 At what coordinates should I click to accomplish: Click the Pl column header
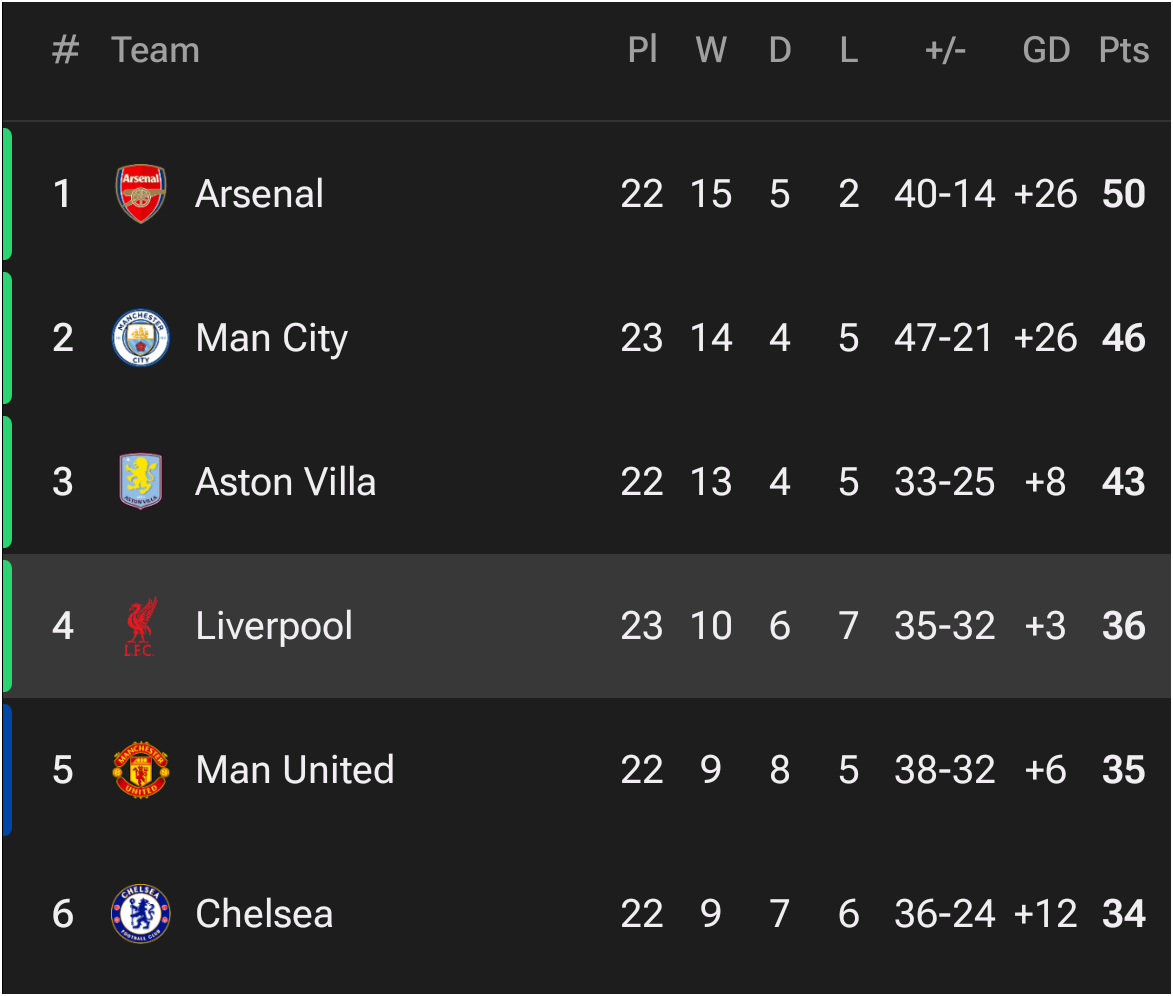[x=642, y=50]
